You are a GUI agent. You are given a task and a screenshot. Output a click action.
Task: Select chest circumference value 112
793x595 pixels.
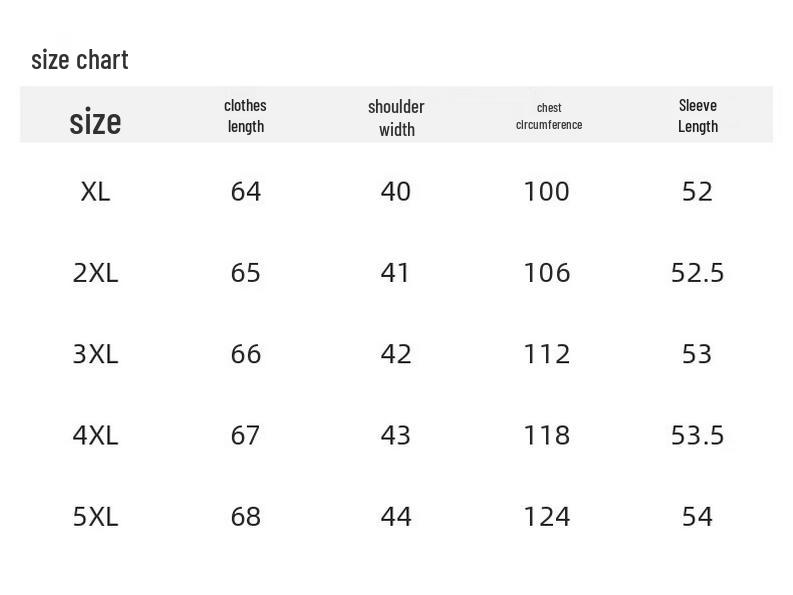[547, 354]
